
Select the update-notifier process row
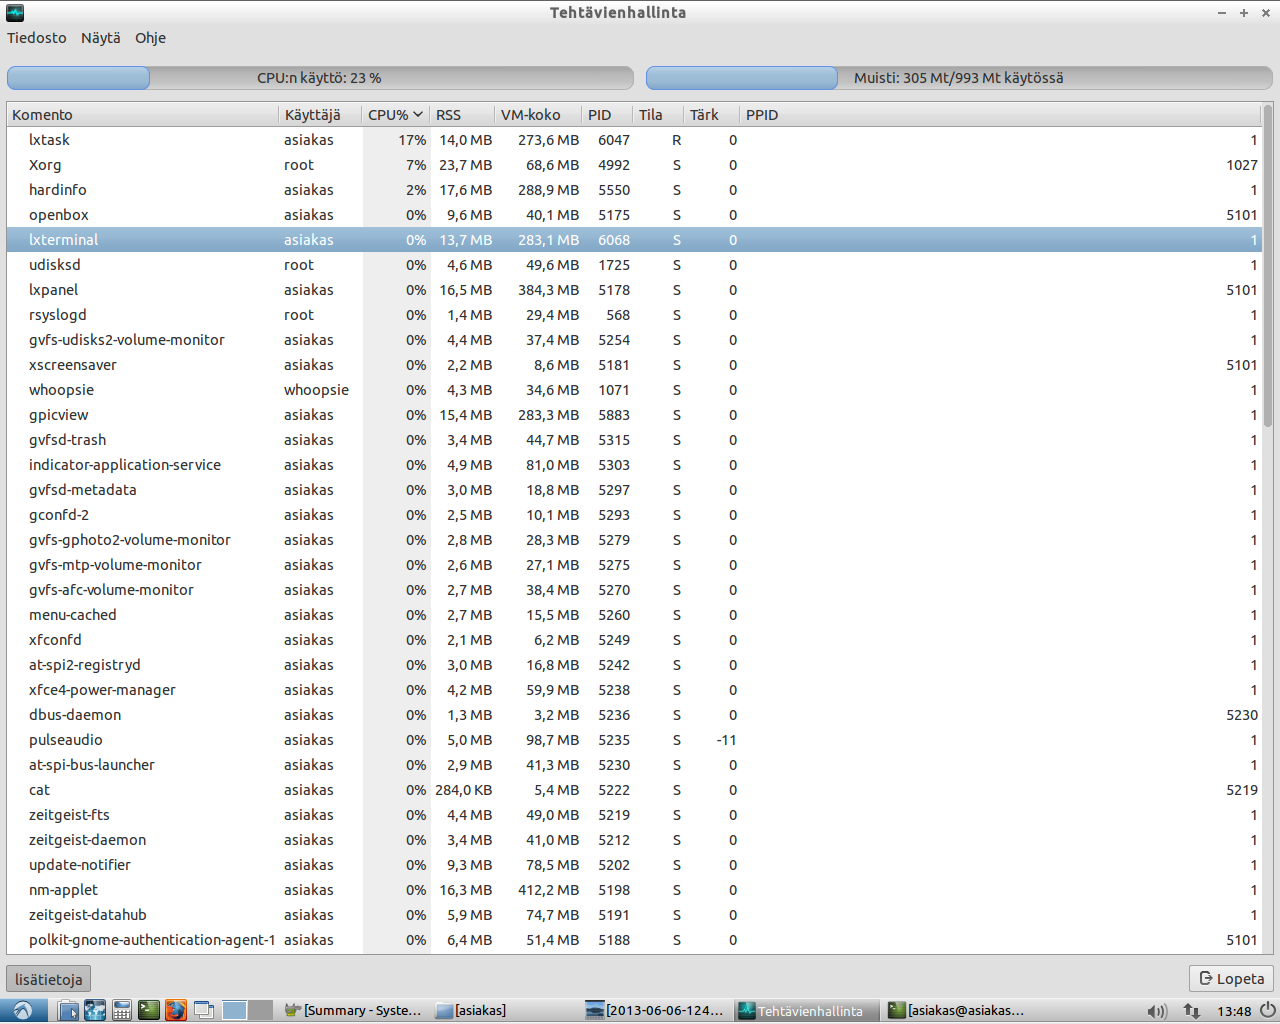pyautogui.click(x=634, y=865)
